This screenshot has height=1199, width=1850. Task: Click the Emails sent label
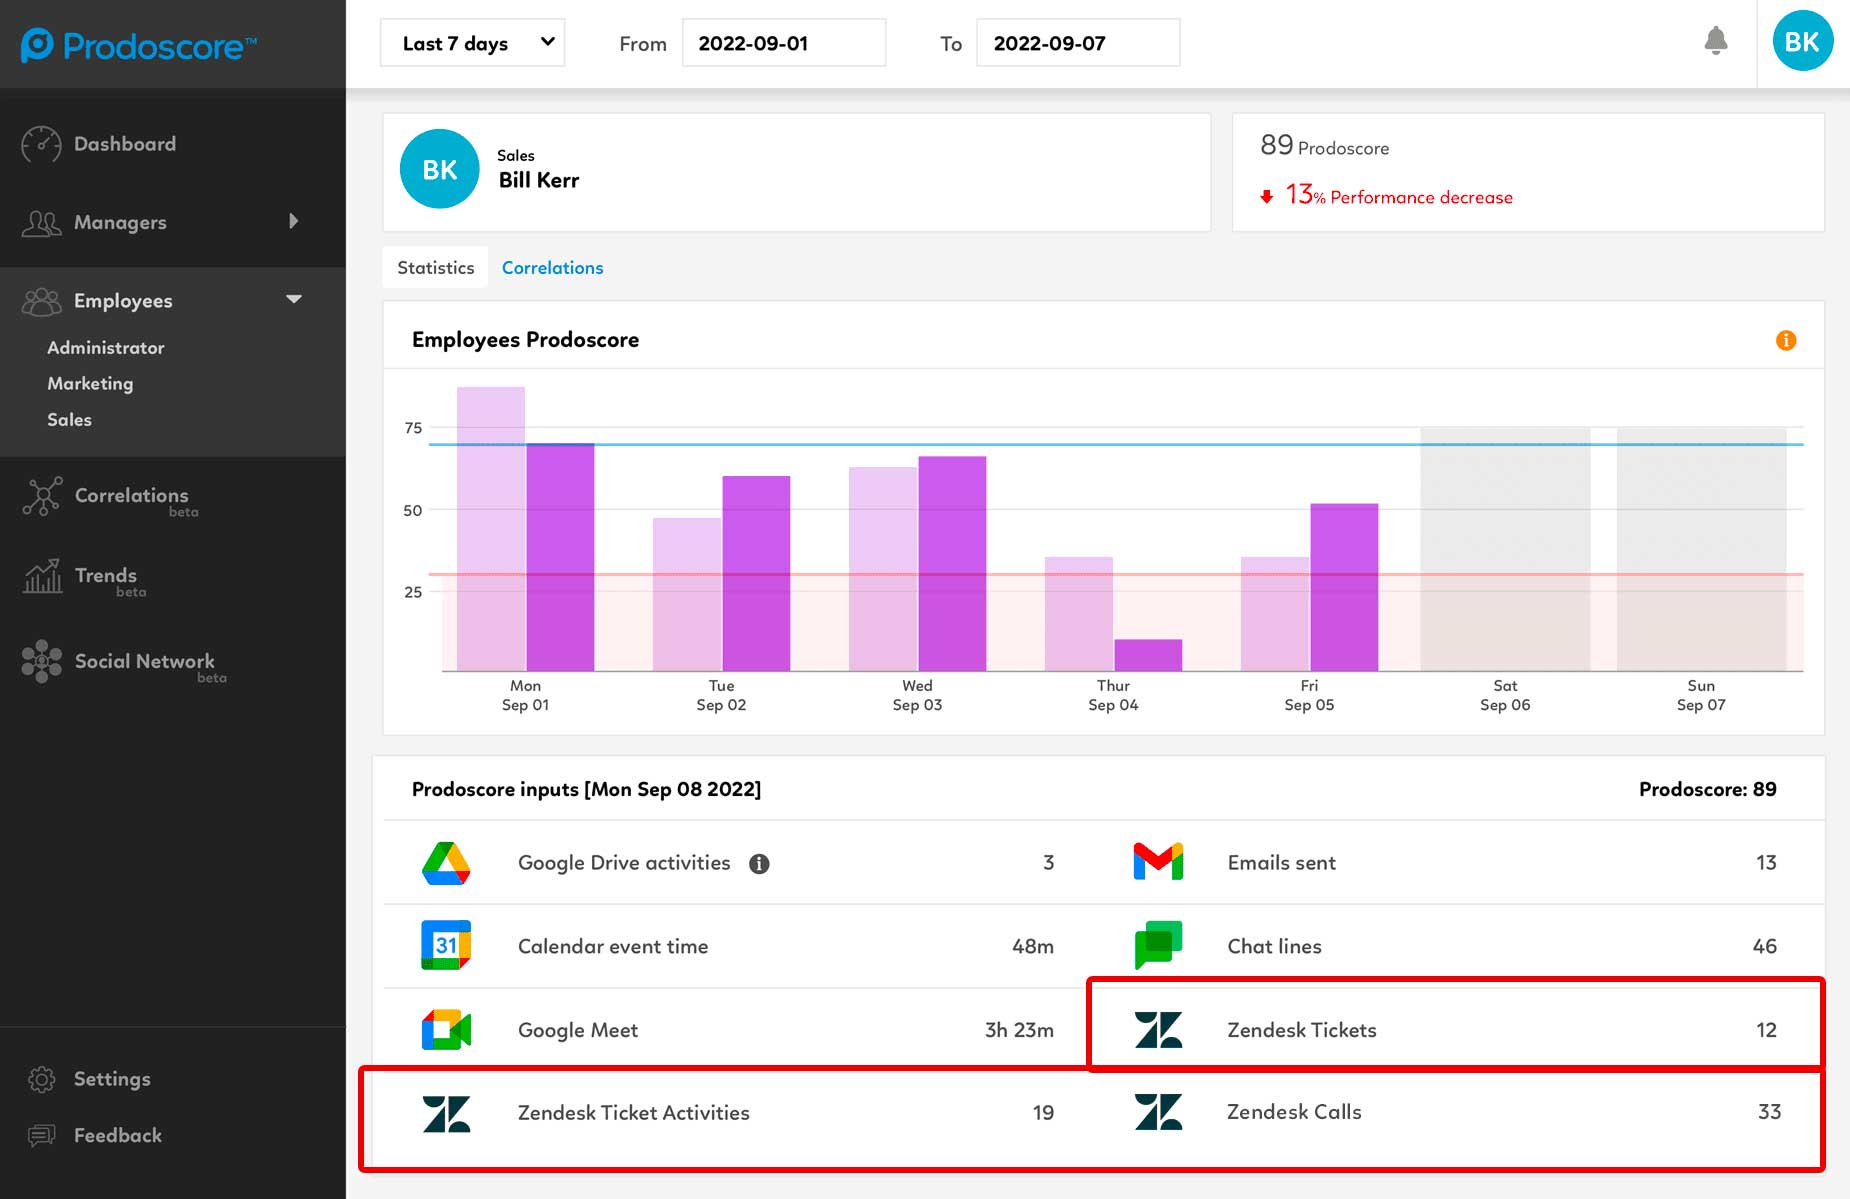[x=1282, y=863]
